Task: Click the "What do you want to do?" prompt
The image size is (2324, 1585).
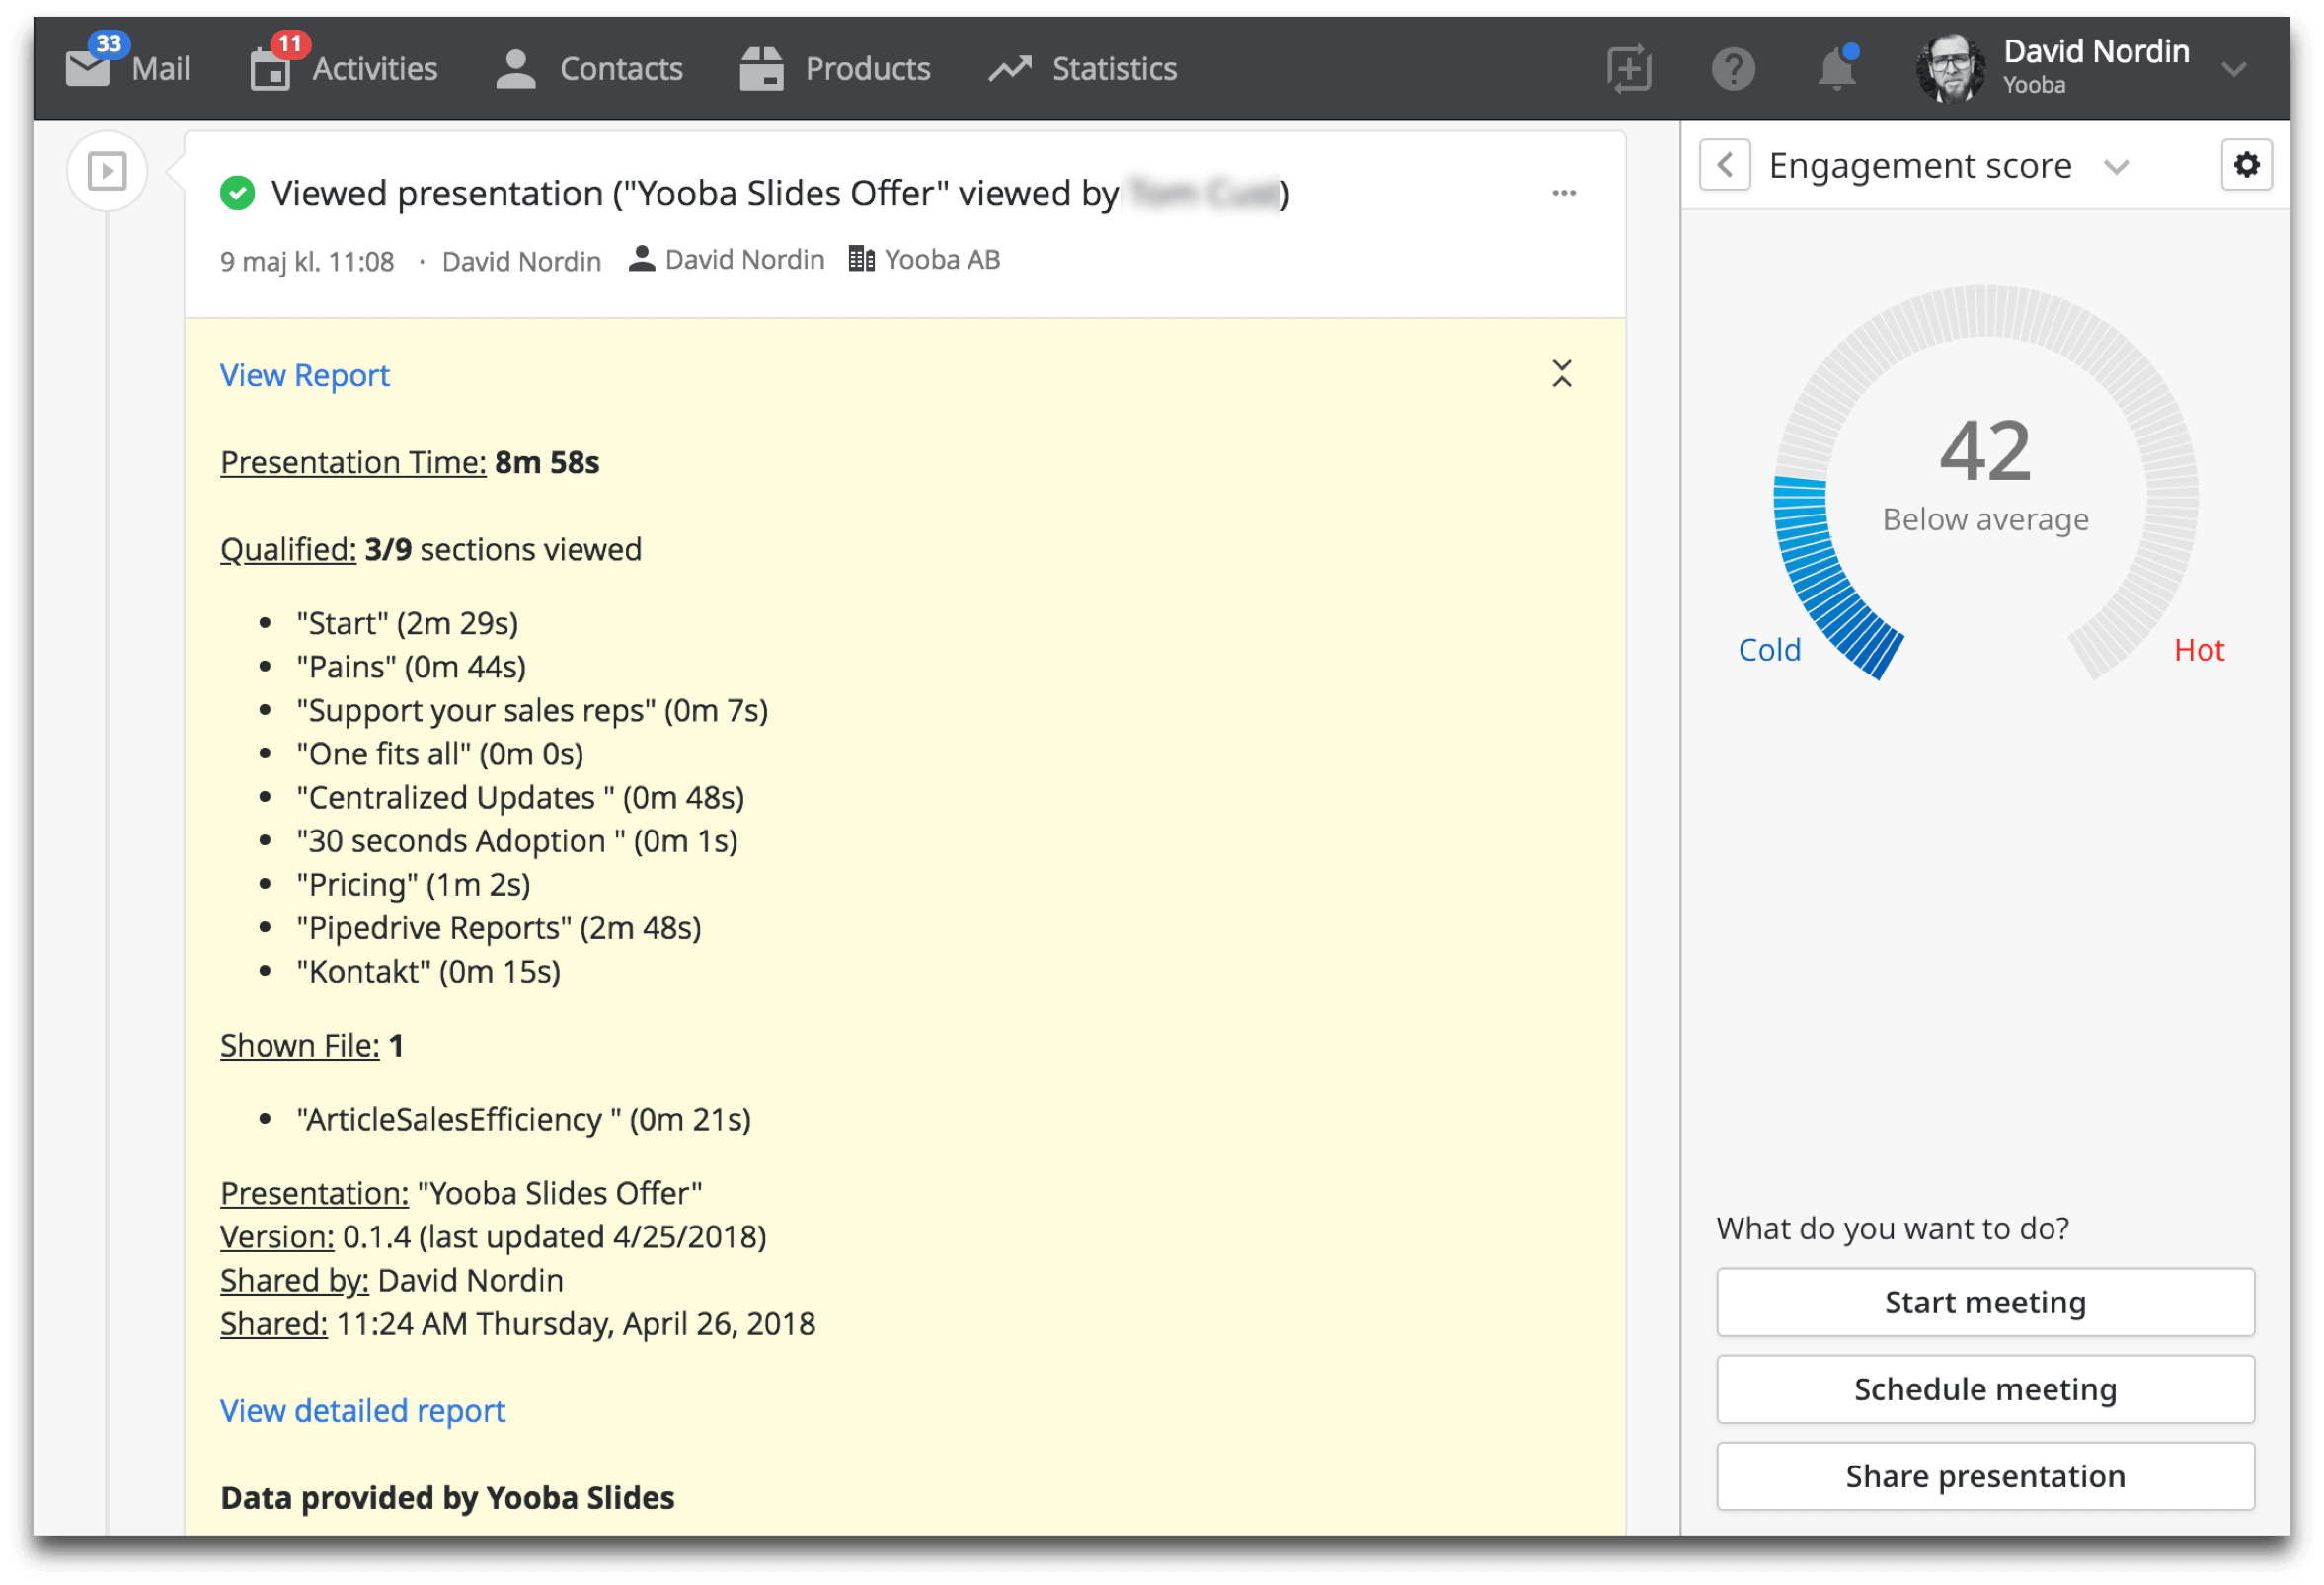Action: (x=1892, y=1229)
